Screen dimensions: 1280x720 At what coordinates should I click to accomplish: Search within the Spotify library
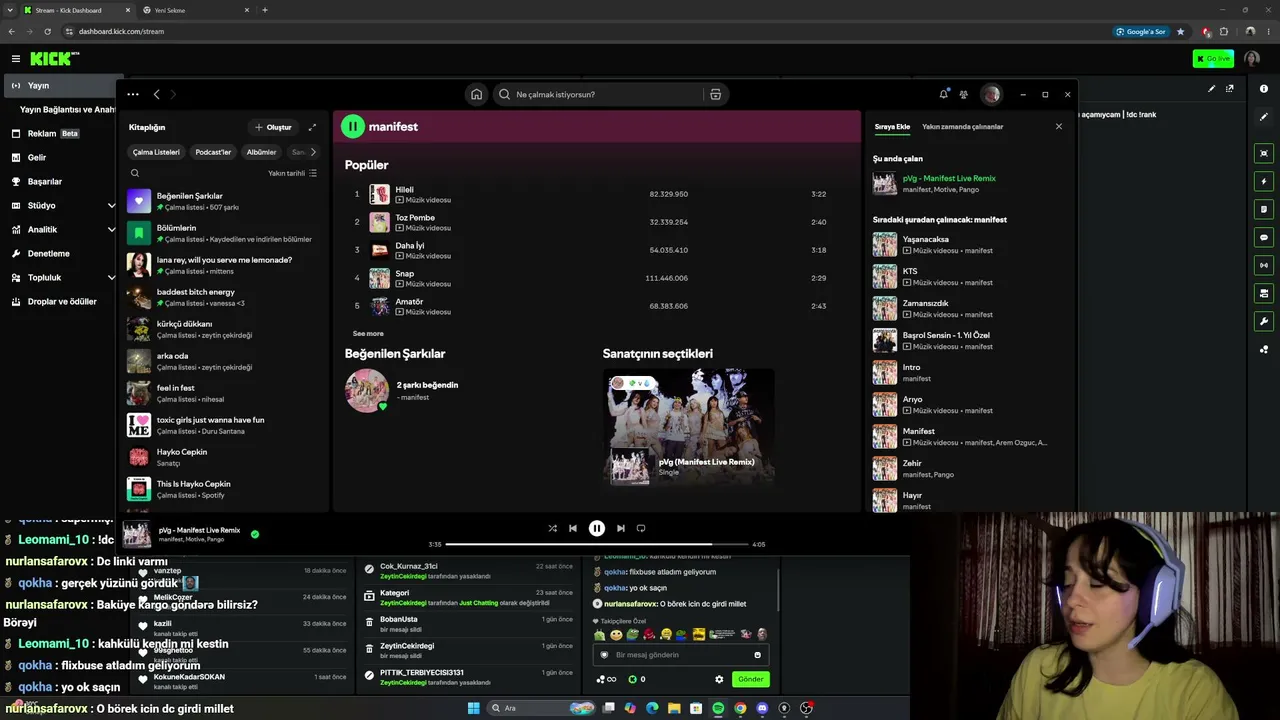pyautogui.click(x=135, y=173)
